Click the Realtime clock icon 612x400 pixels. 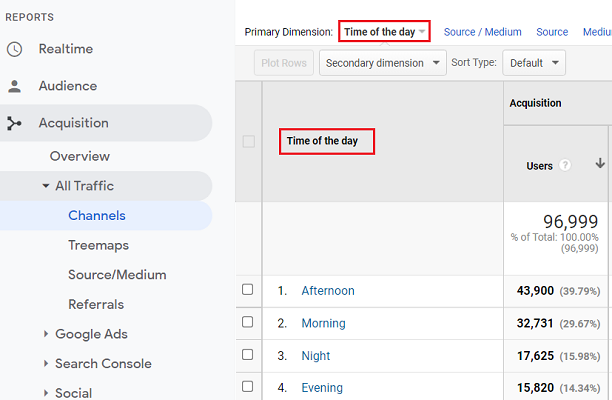[x=14, y=49]
